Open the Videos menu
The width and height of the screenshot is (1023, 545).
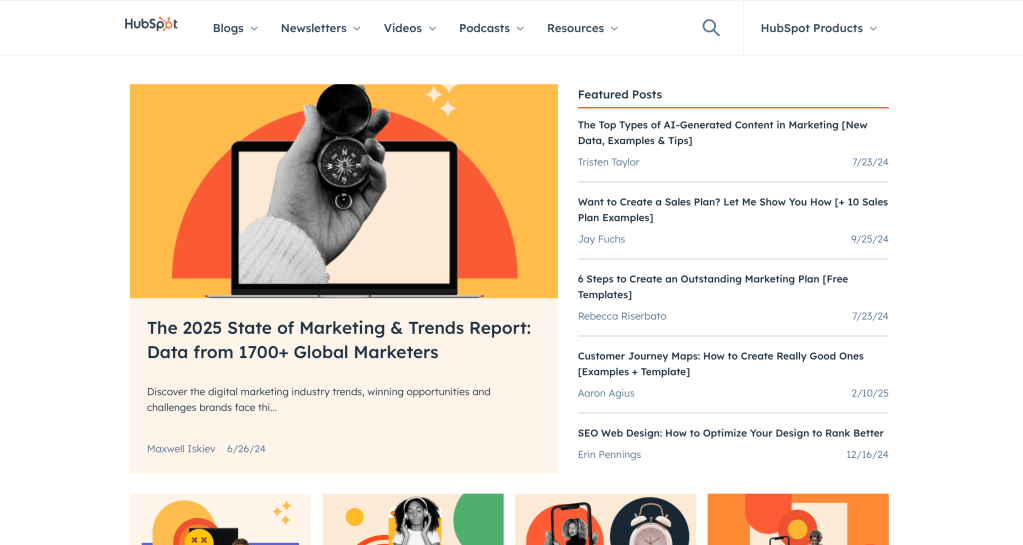(410, 28)
